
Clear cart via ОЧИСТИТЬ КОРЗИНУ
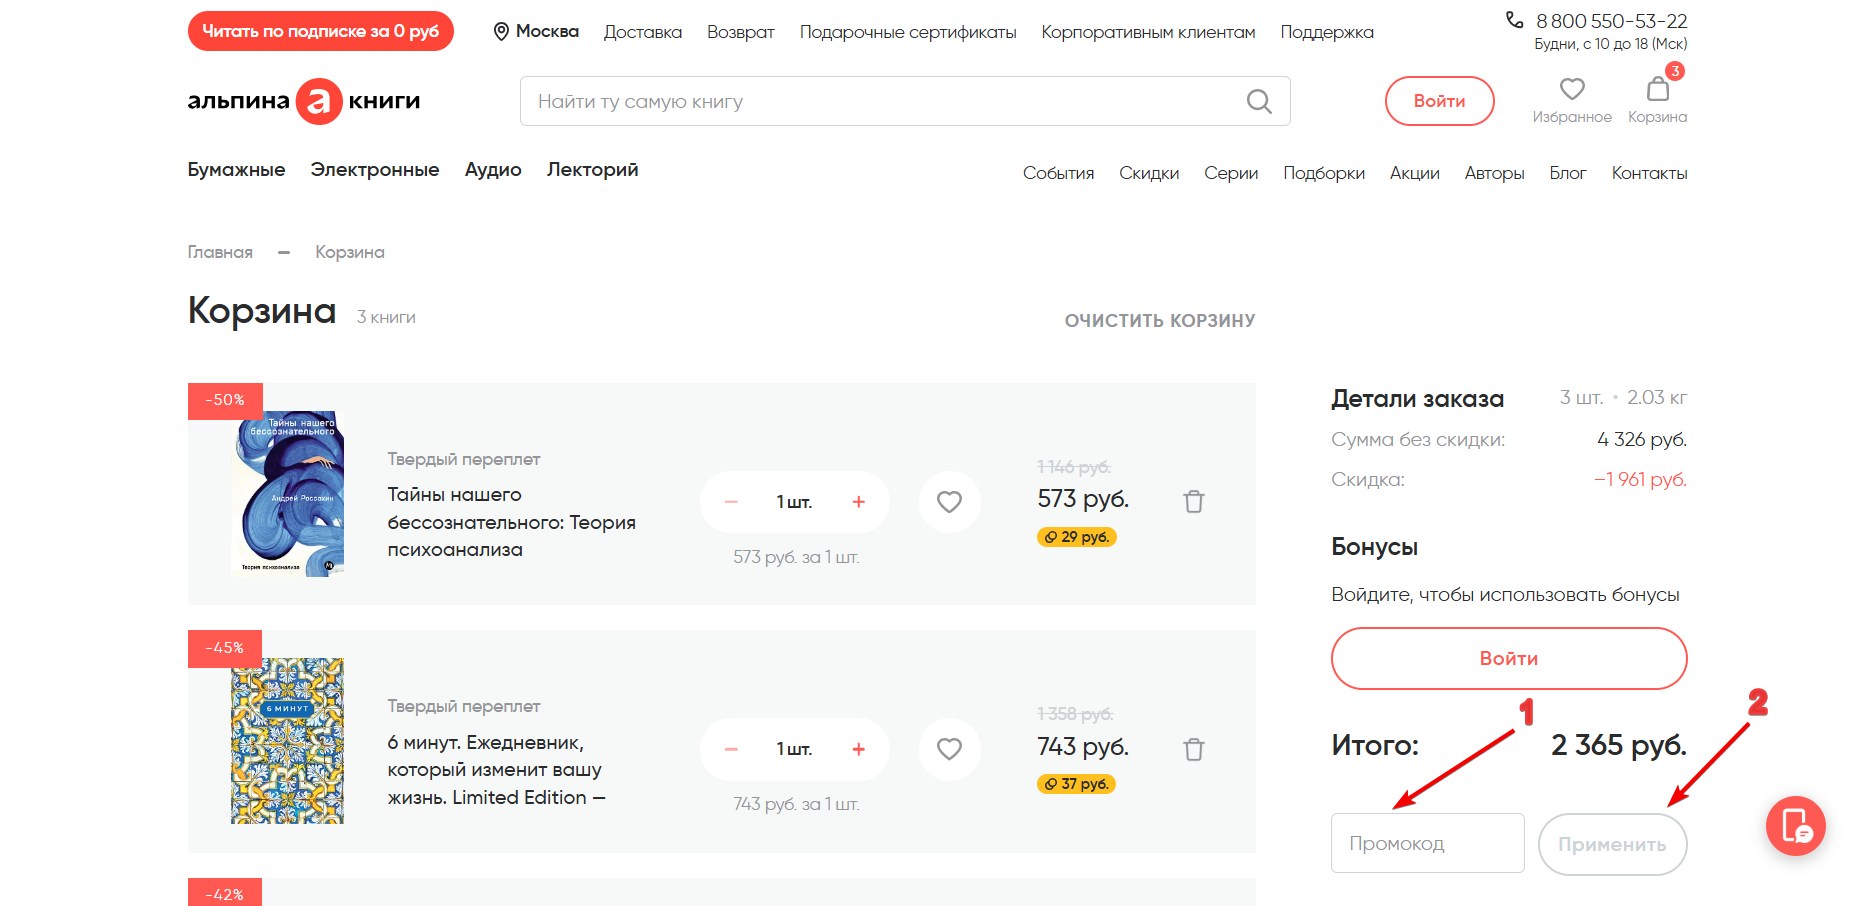1160,321
